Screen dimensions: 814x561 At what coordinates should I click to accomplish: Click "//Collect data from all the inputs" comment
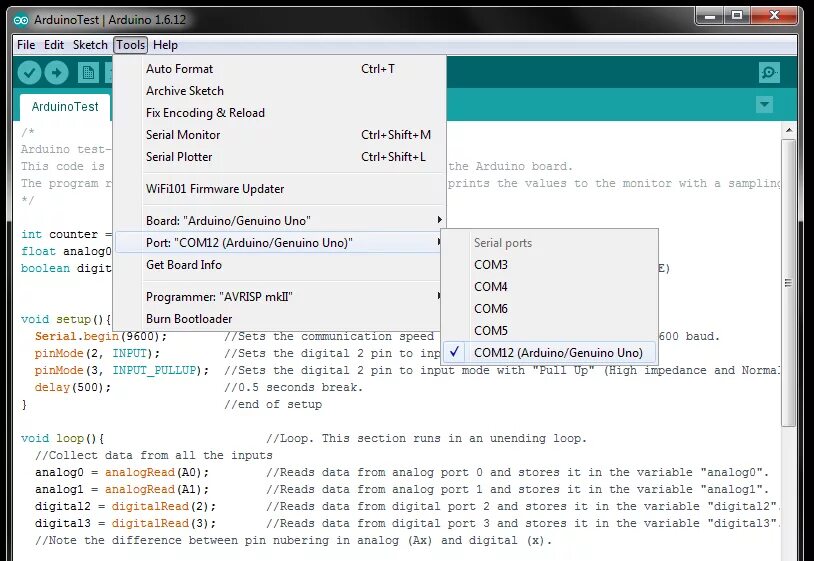pyautogui.click(x=154, y=456)
